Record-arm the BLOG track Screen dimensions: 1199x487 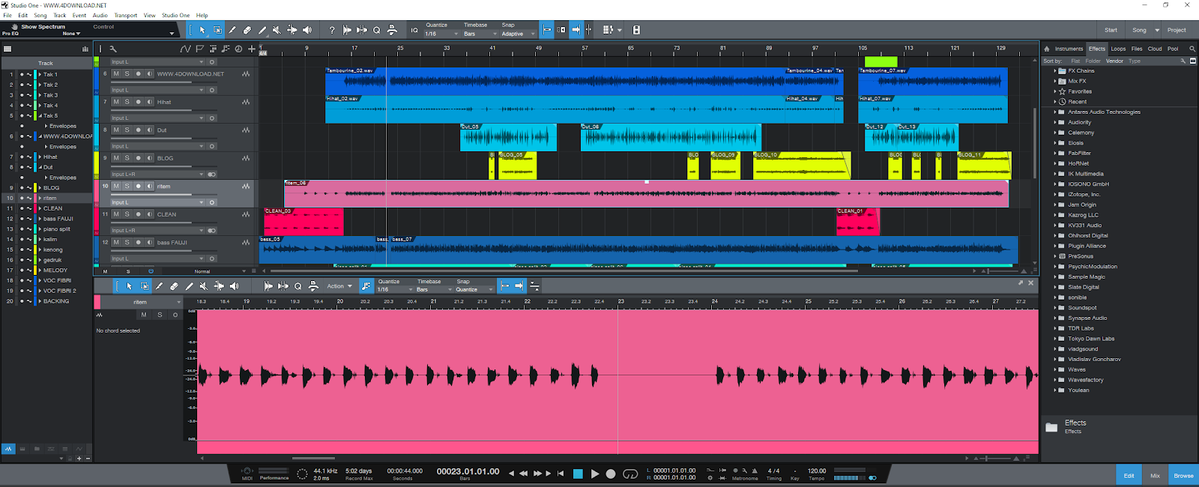point(138,158)
